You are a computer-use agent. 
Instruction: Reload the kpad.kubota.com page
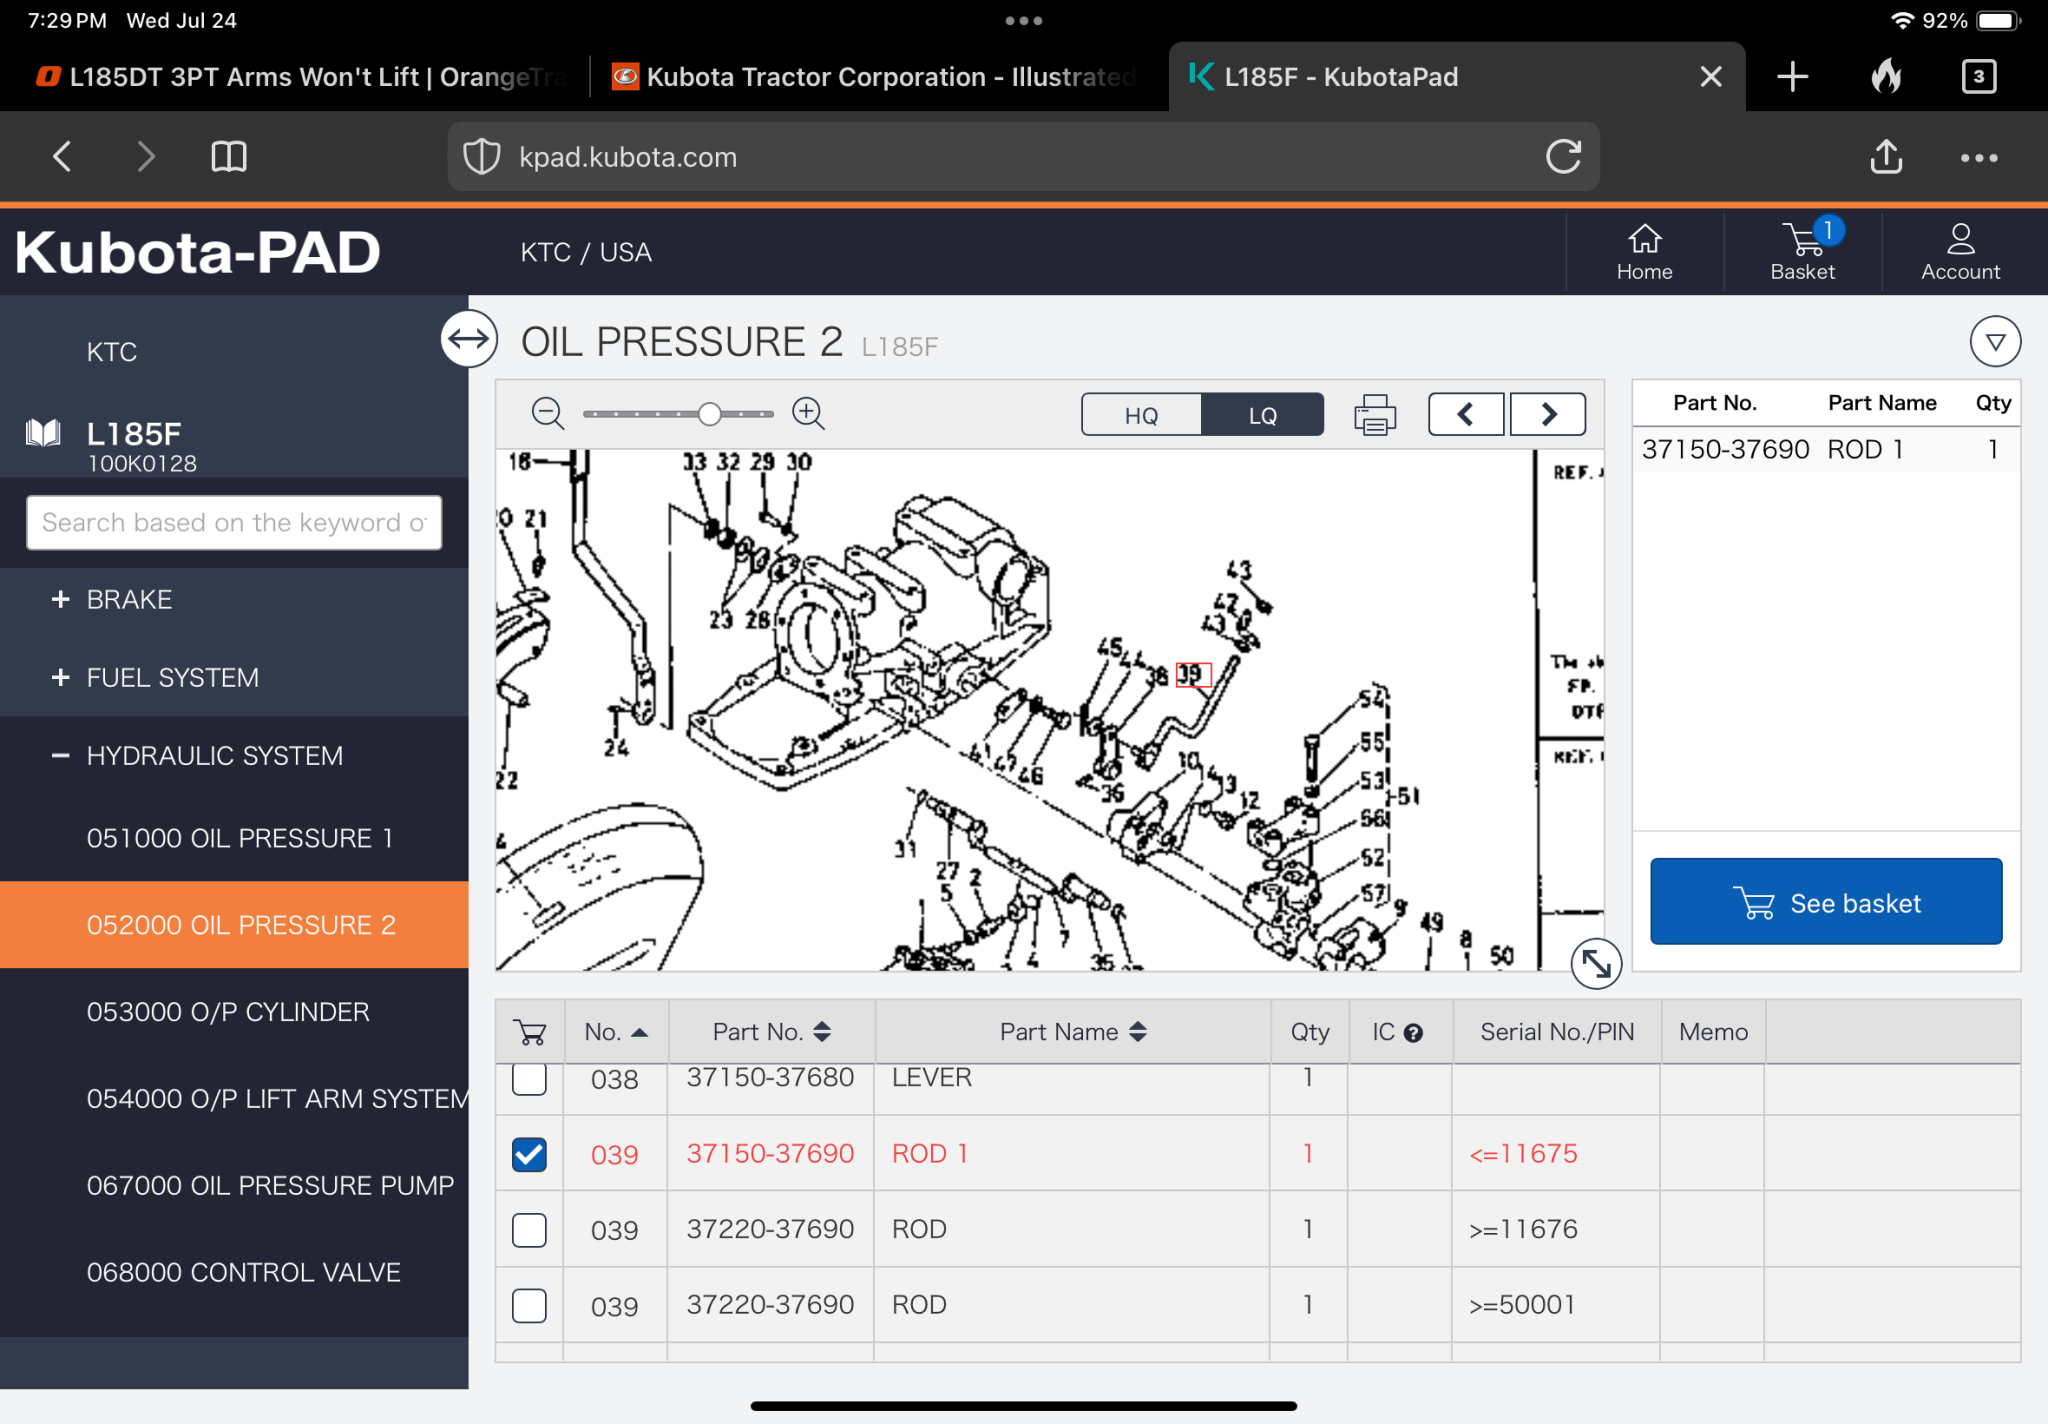(x=1563, y=157)
